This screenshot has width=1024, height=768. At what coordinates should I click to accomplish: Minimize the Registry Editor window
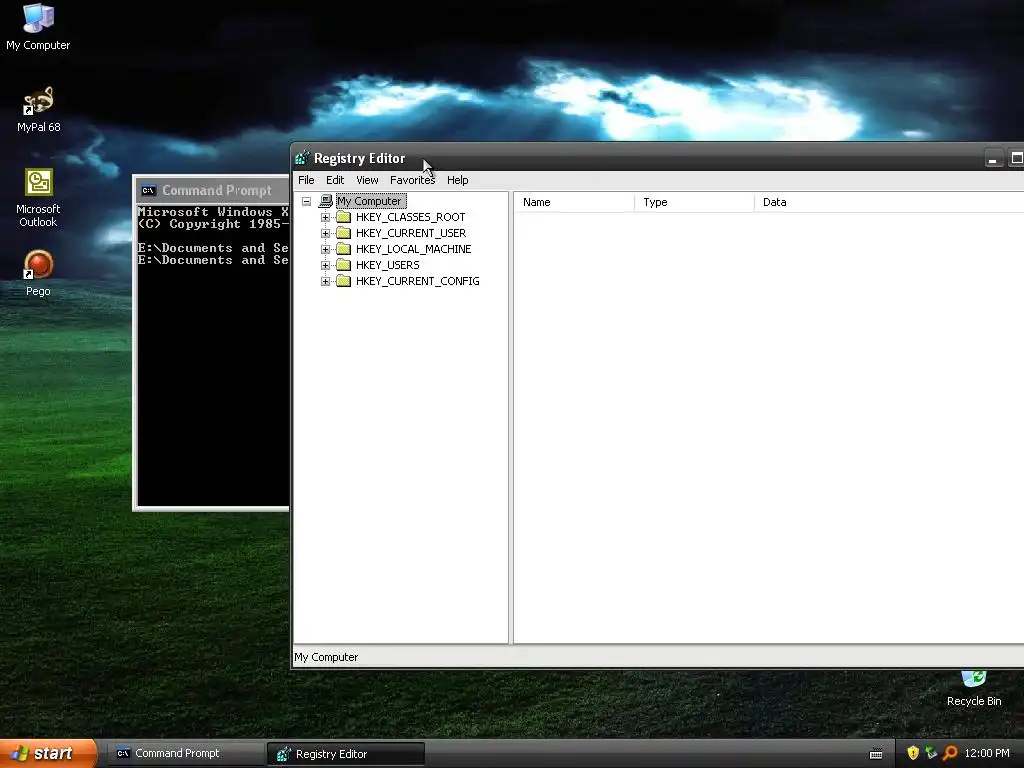point(993,158)
